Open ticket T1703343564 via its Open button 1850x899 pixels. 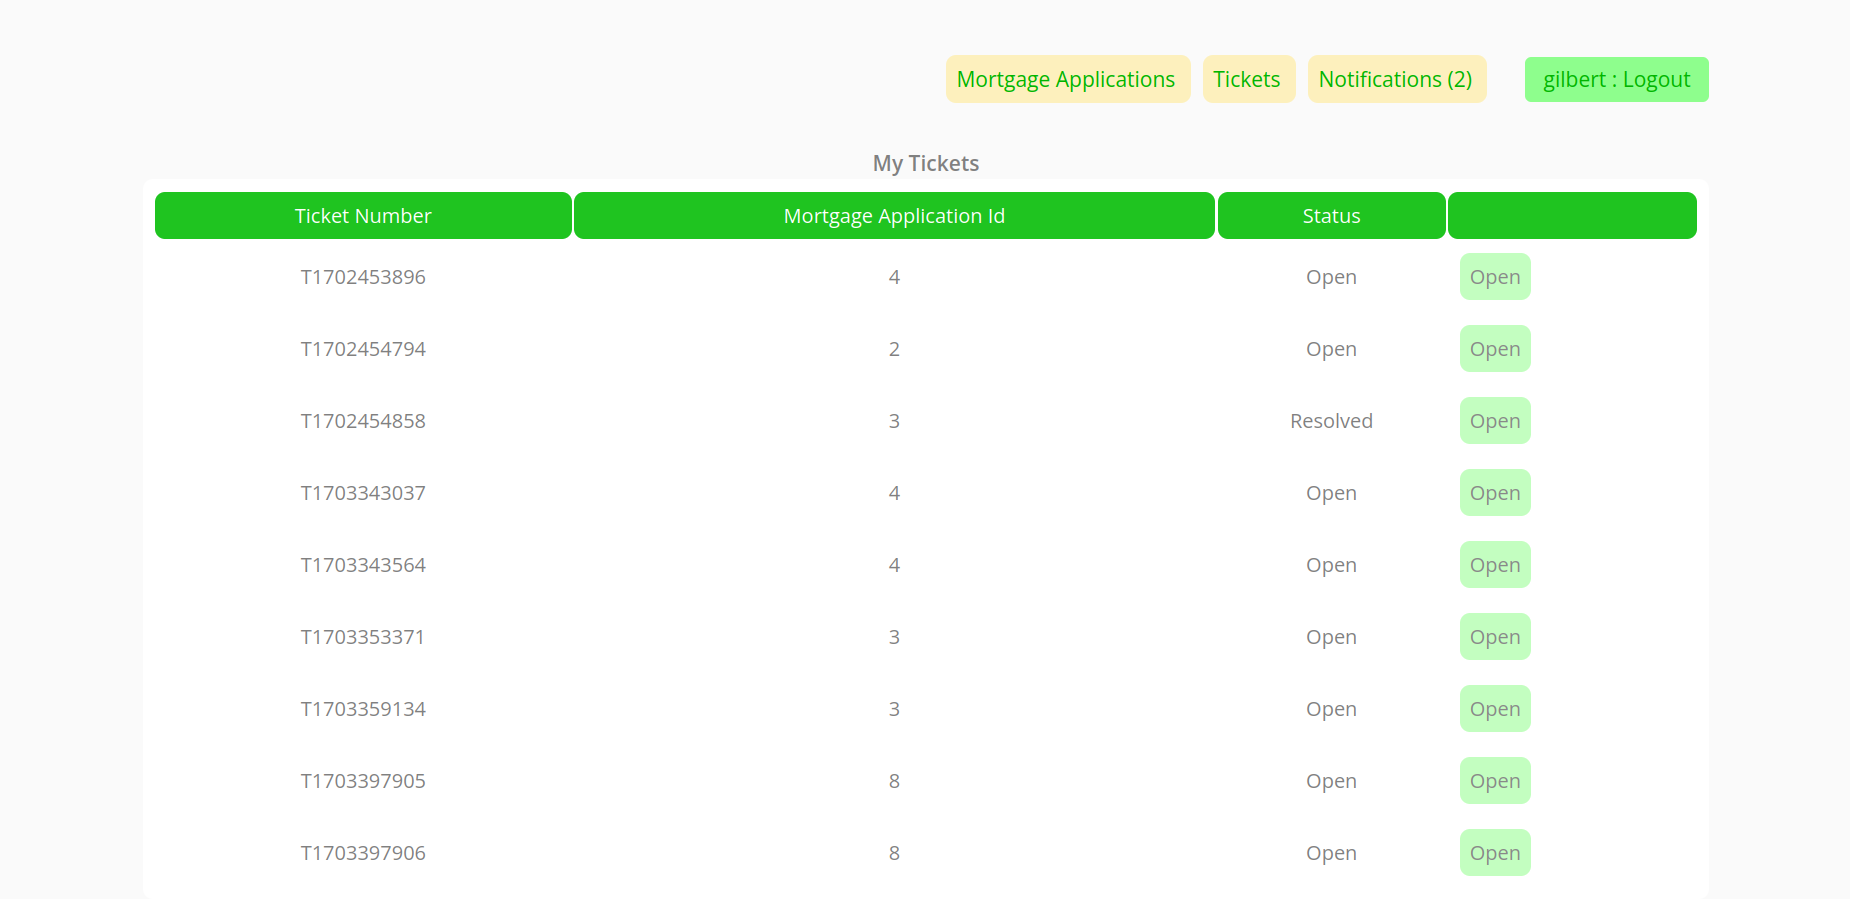(1495, 565)
